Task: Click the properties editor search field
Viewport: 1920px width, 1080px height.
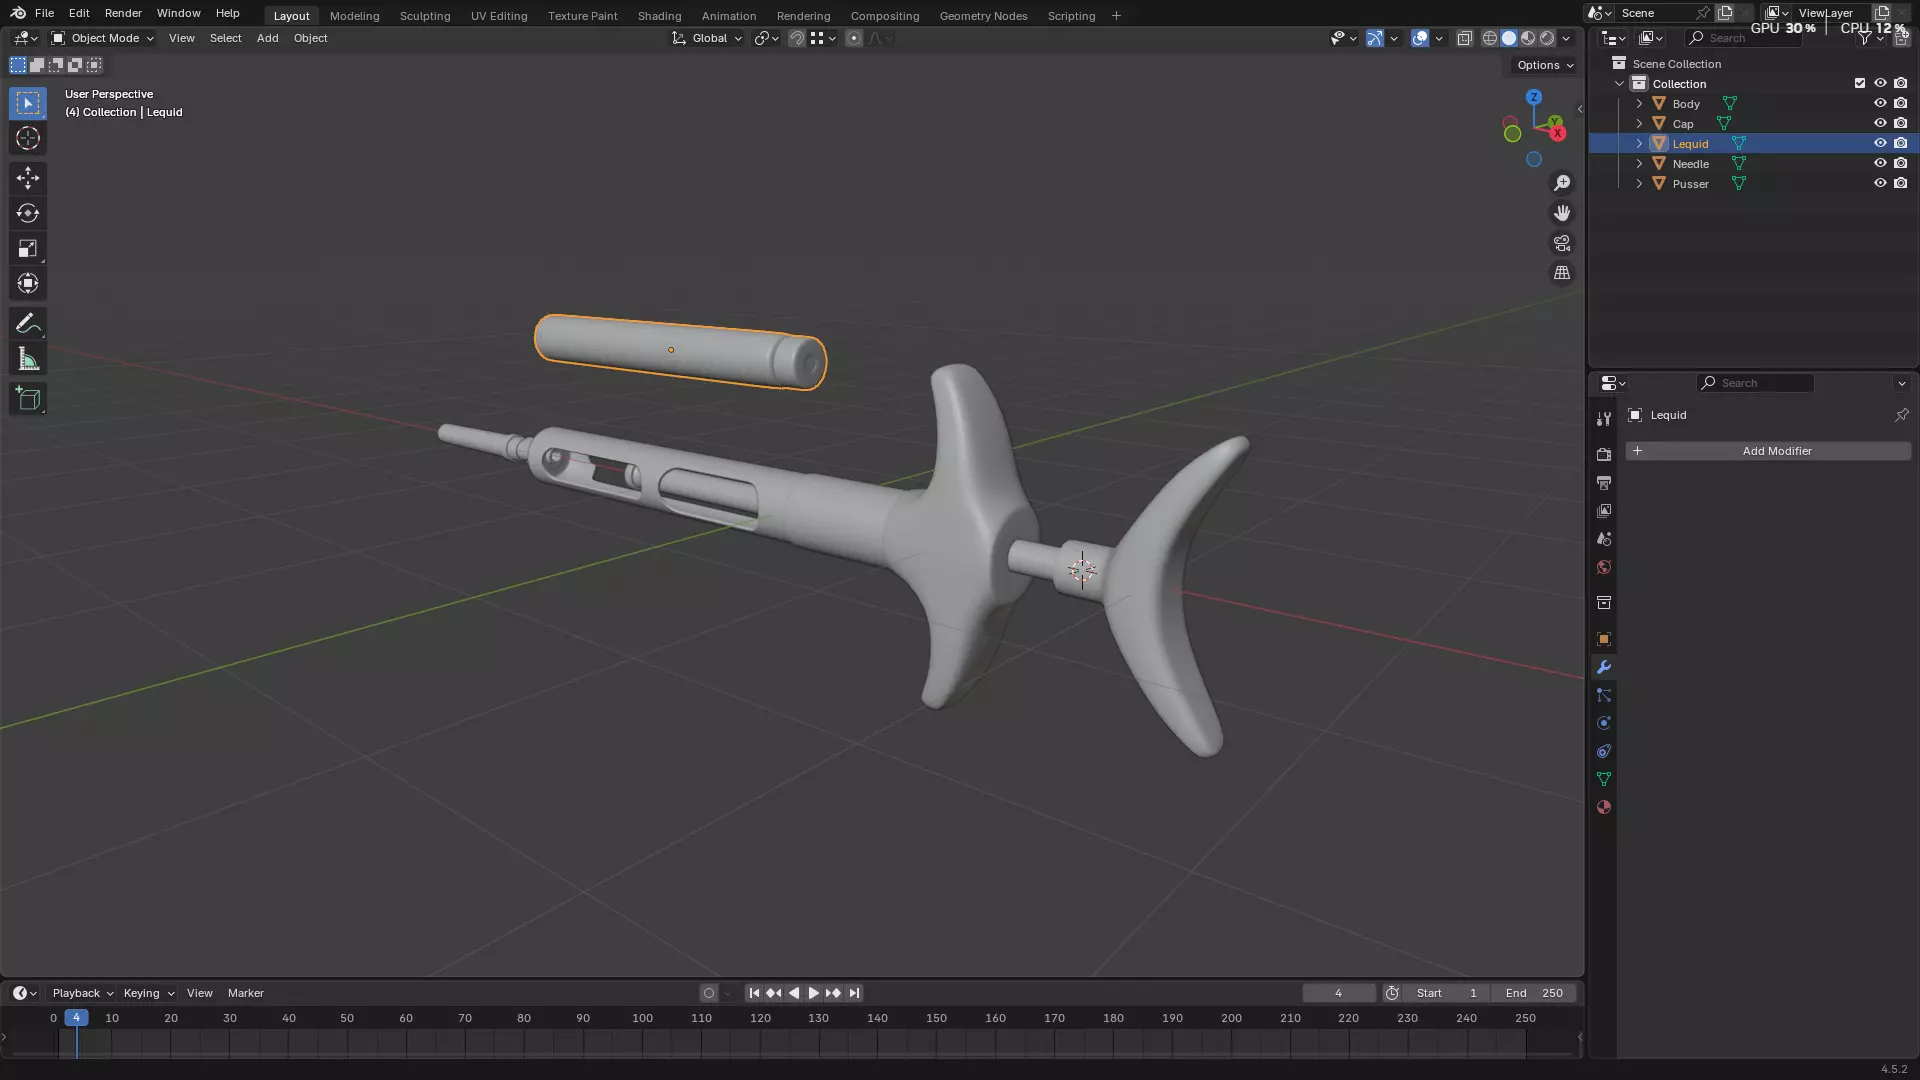Action: point(1755,383)
